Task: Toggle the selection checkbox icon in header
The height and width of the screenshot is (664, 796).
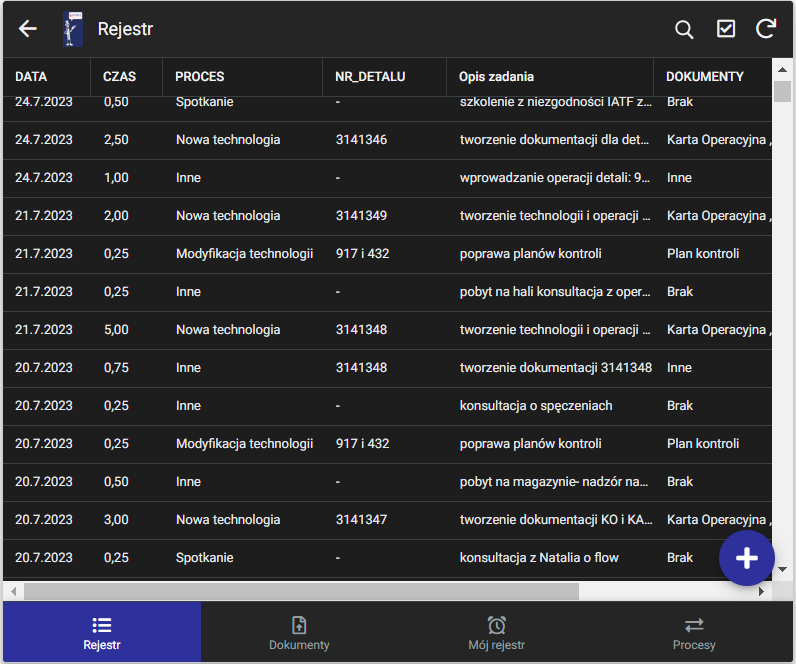Action: click(x=726, y=29)
